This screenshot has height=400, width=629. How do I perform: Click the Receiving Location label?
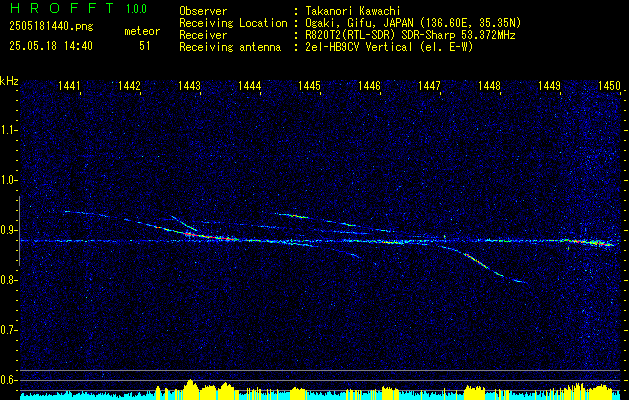click(x=233, y=23)
